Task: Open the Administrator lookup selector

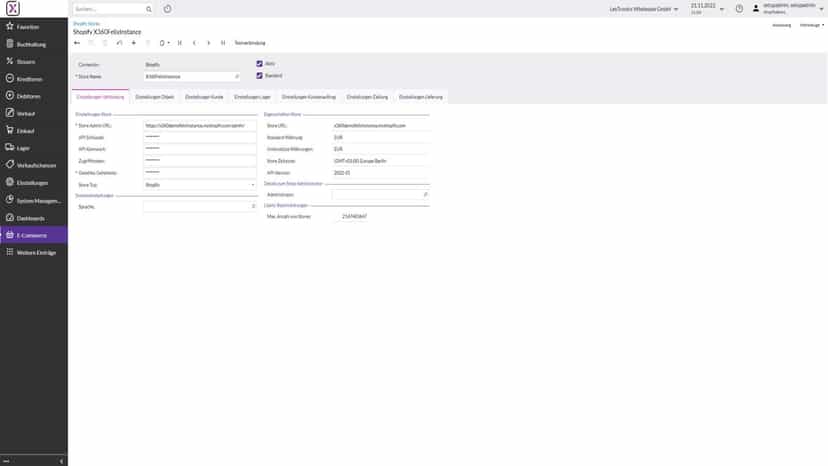Action: tap(426, 194)
